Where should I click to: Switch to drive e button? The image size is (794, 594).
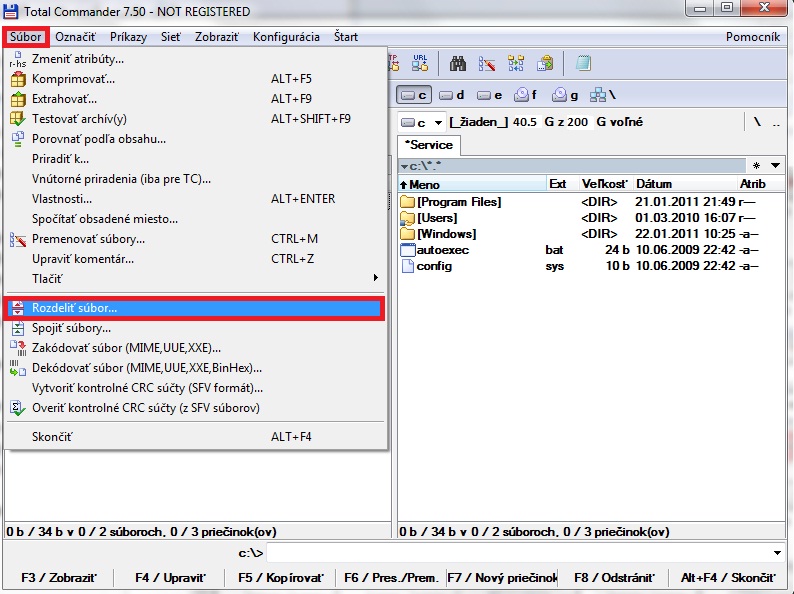(x=490, y=95)
